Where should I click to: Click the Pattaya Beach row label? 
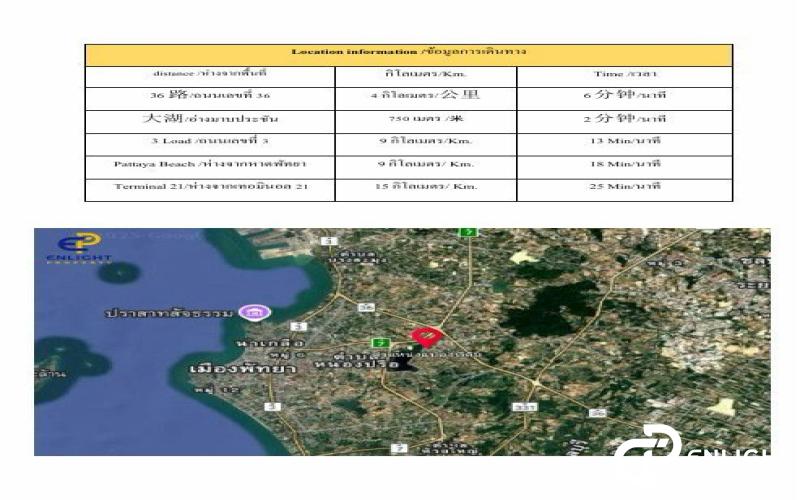tap(210, 163)
